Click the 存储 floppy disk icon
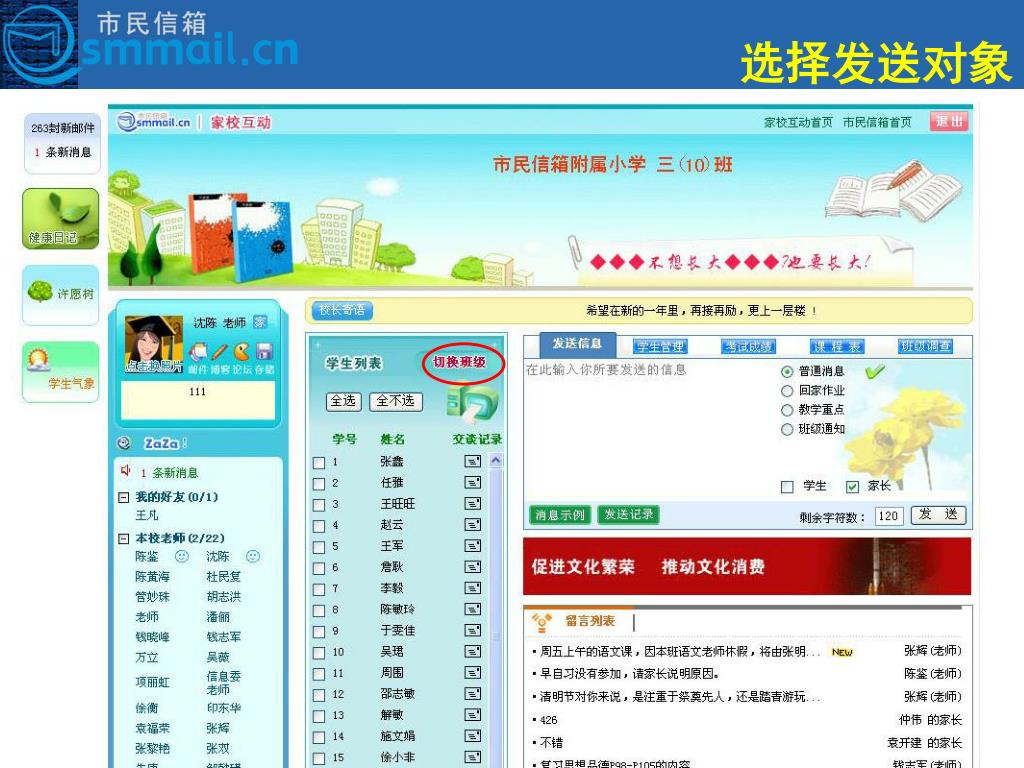This screenshot has height=768, width=1024. tap(264, 353)
